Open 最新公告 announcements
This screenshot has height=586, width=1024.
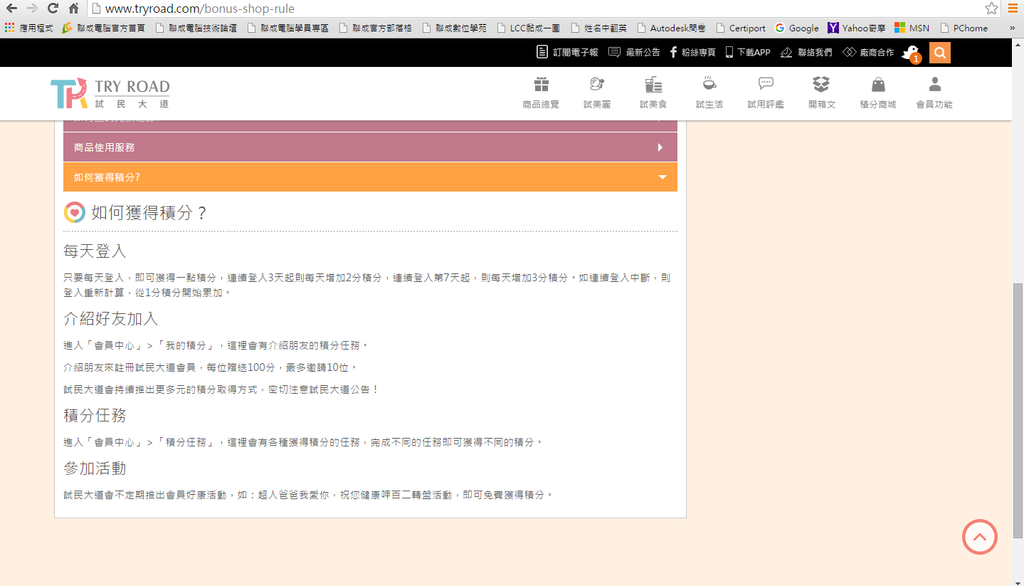(x=634, y=52)
